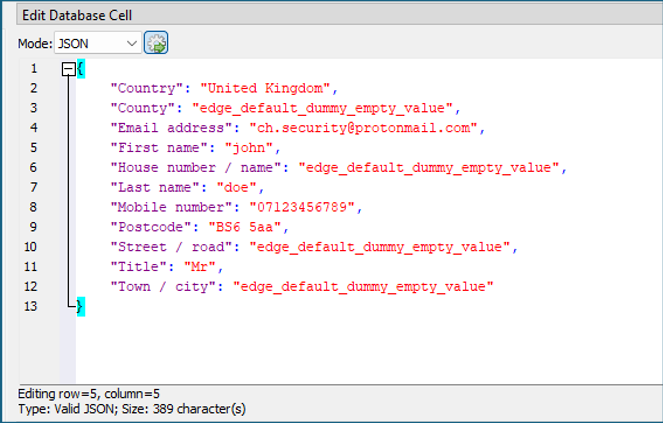The image size is (663, 423).
Task: Click the ch.security@protonmail.com value
Action: click(x=364, y=128)
